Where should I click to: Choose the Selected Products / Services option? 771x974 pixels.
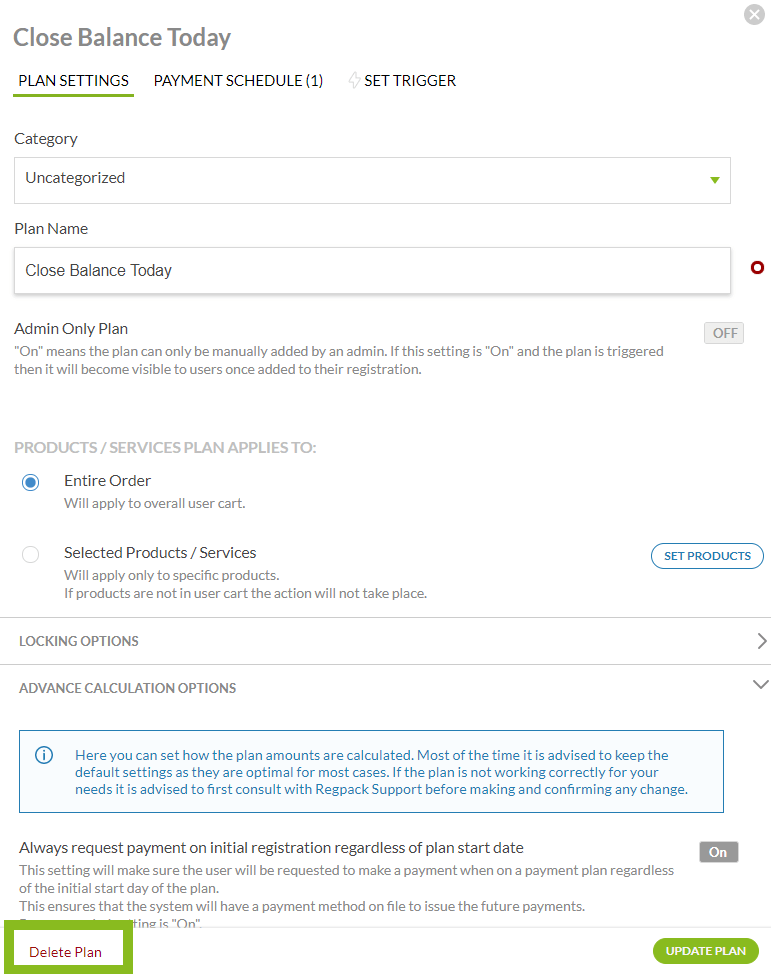[31, 554]
